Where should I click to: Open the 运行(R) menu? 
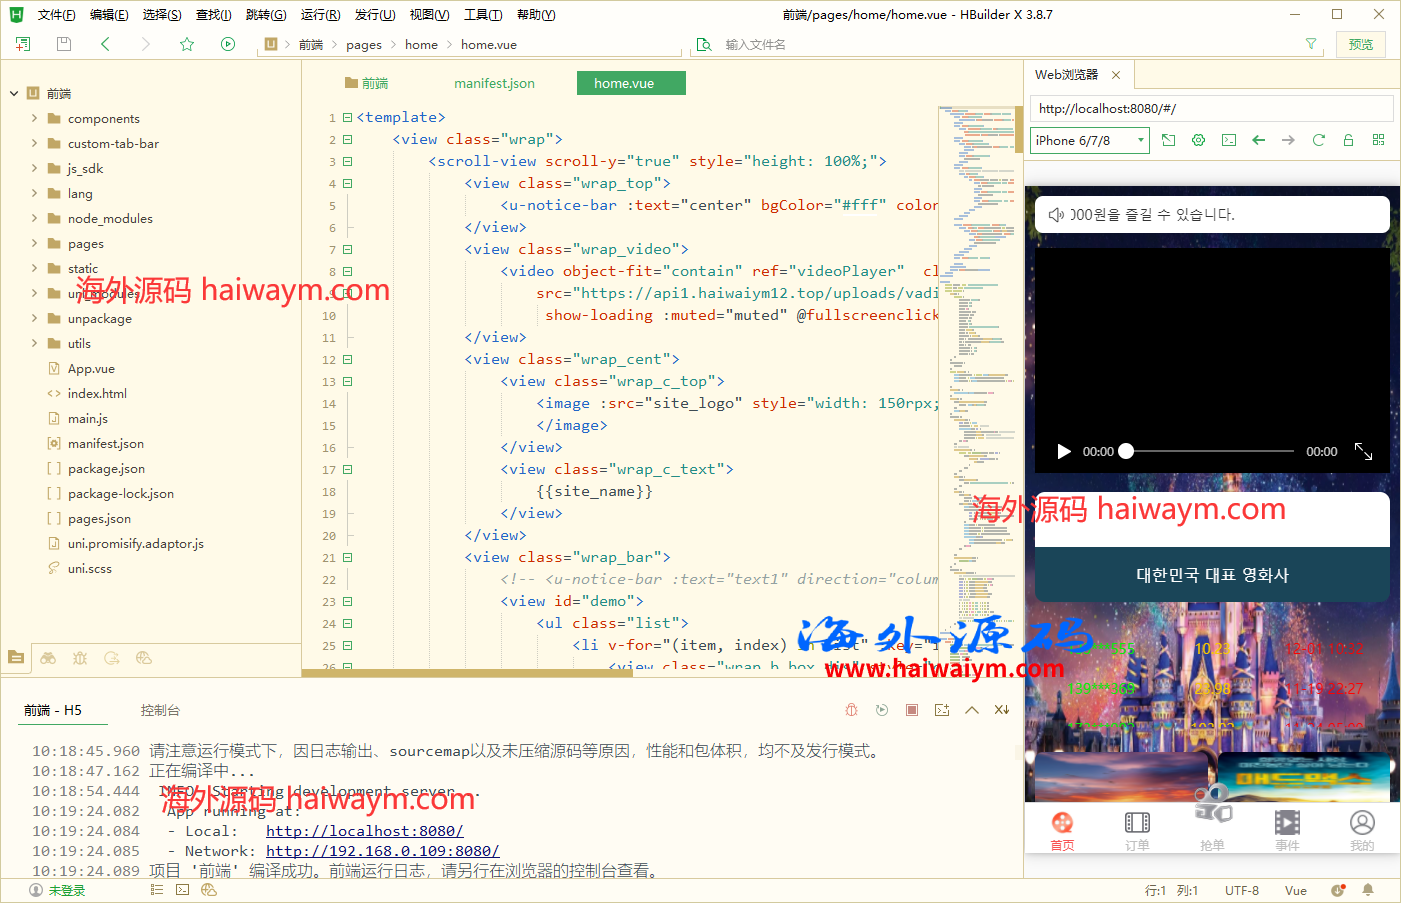coord(320,15)
